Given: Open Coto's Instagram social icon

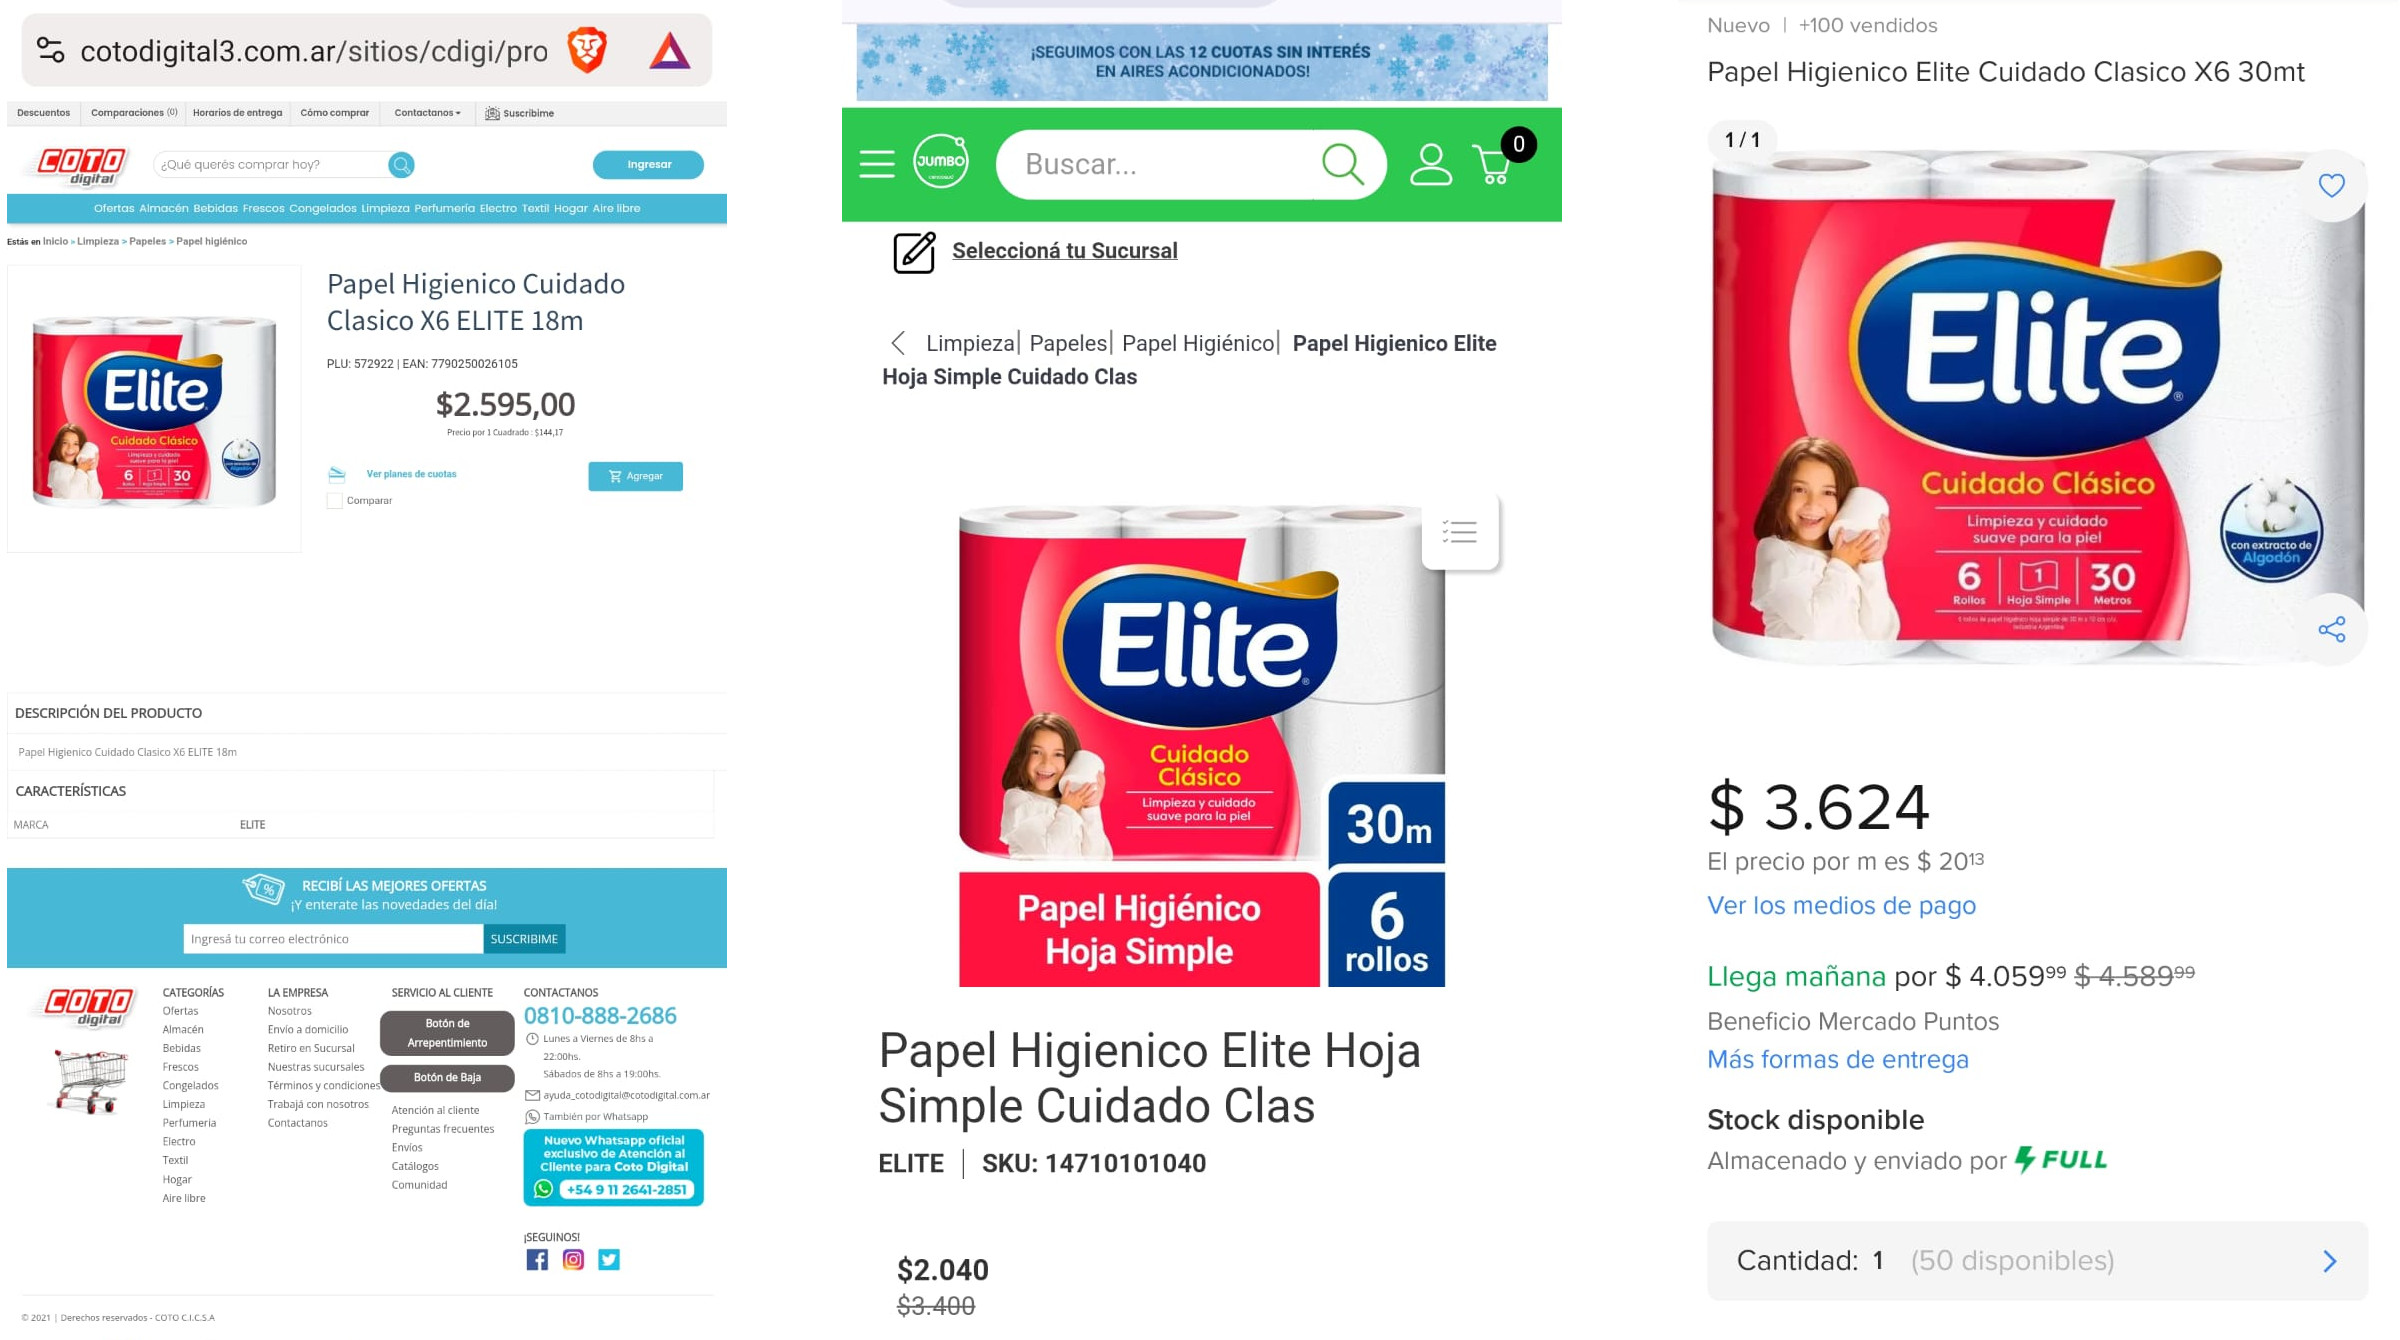Looking at the screenshot, I should pos(573,1260).
